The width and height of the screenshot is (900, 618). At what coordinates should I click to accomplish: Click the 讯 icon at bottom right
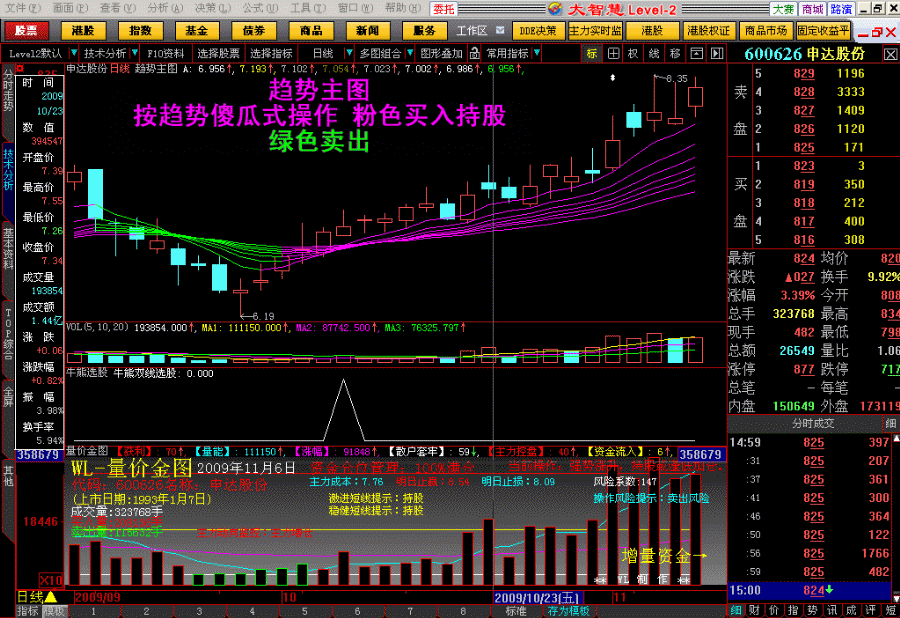coord(832,611)
